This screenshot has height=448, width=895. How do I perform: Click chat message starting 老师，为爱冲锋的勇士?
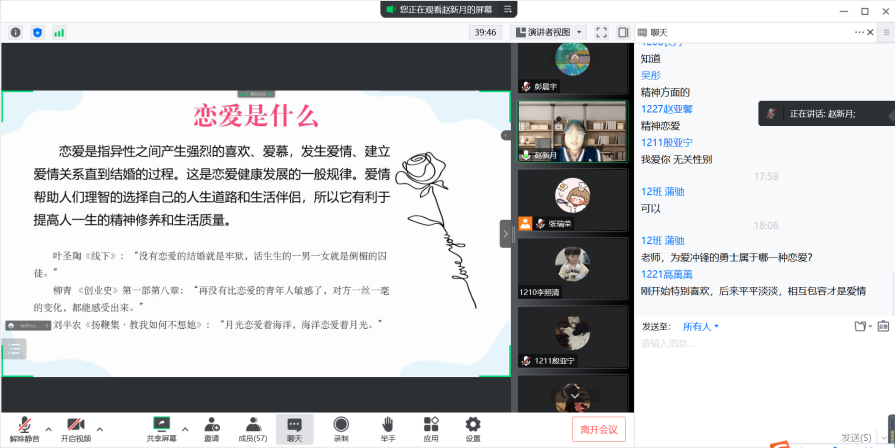[727, 257]
